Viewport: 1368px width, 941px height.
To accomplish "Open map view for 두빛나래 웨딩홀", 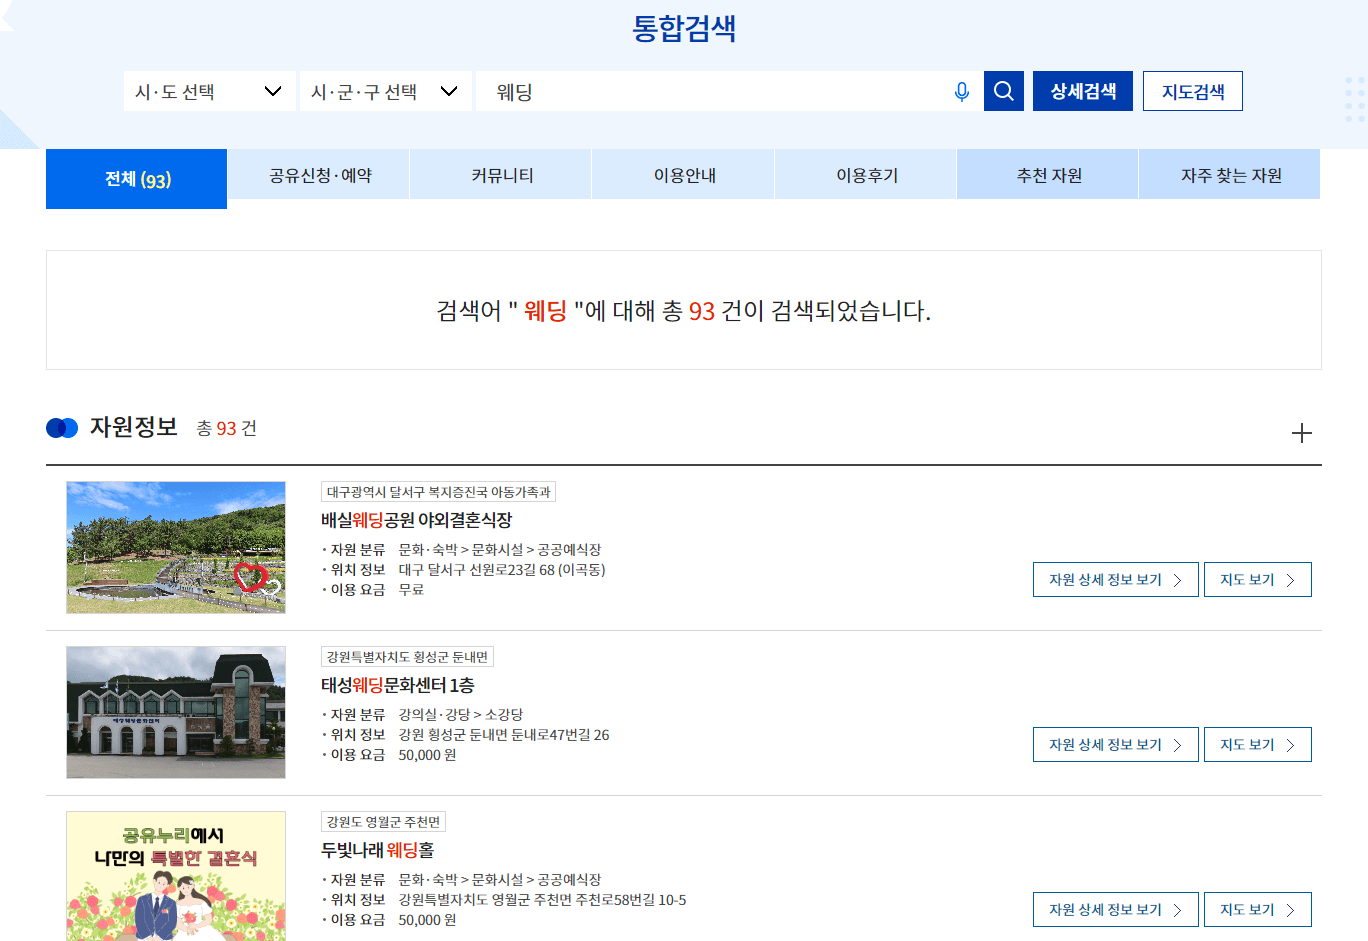I will coord(1257,908).
